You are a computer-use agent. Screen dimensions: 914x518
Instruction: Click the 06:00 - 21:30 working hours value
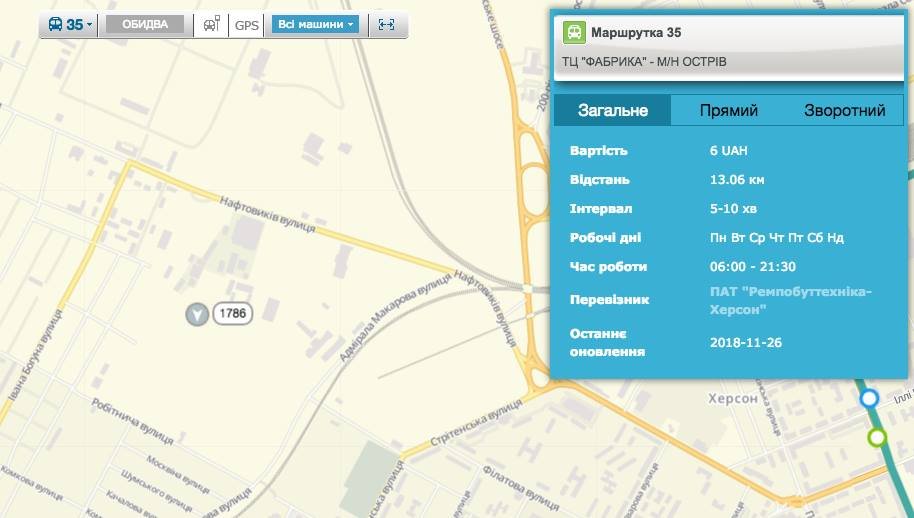click(x=753, y=267)
